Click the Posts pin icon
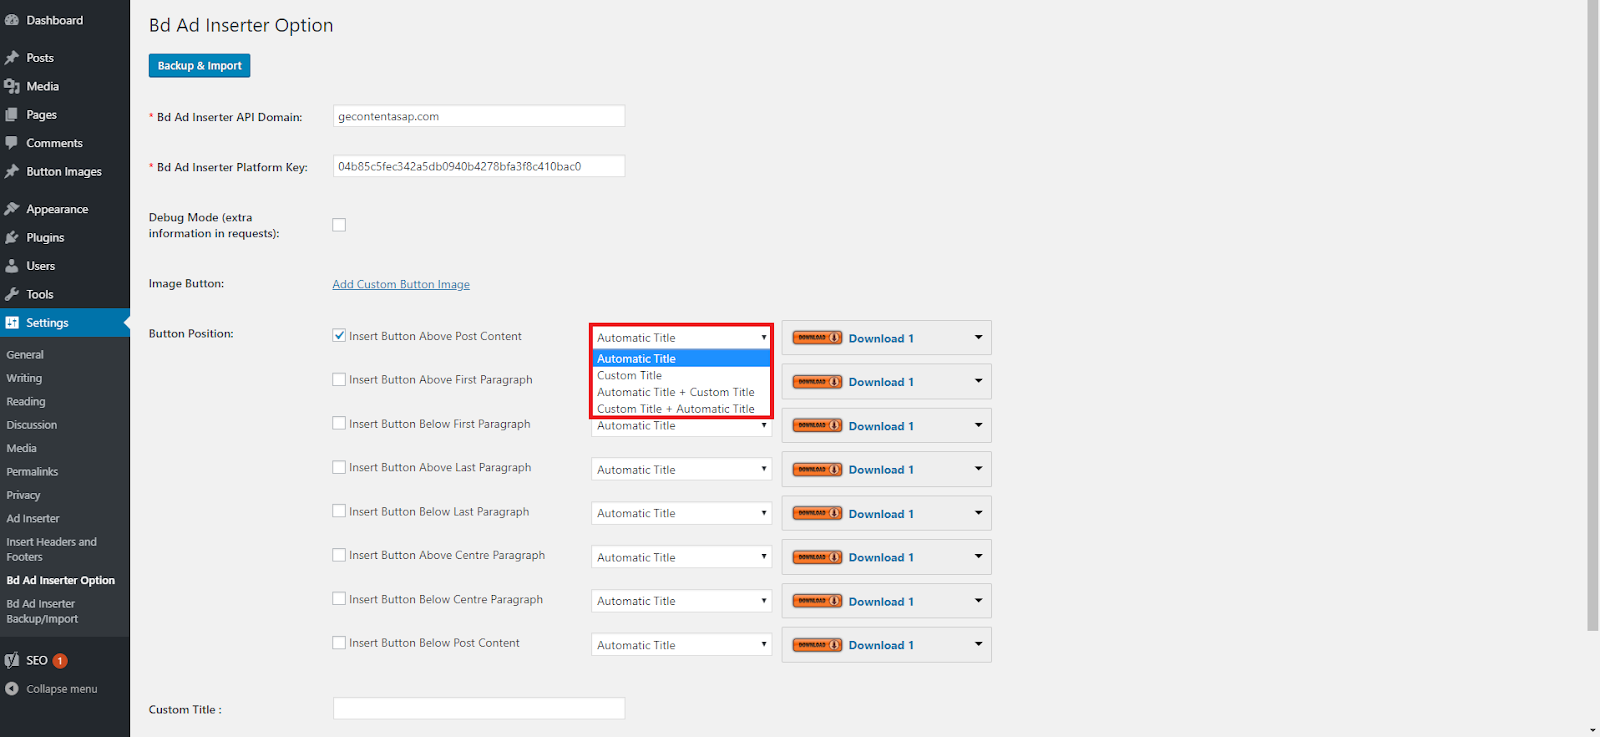 tap(12, 58)
